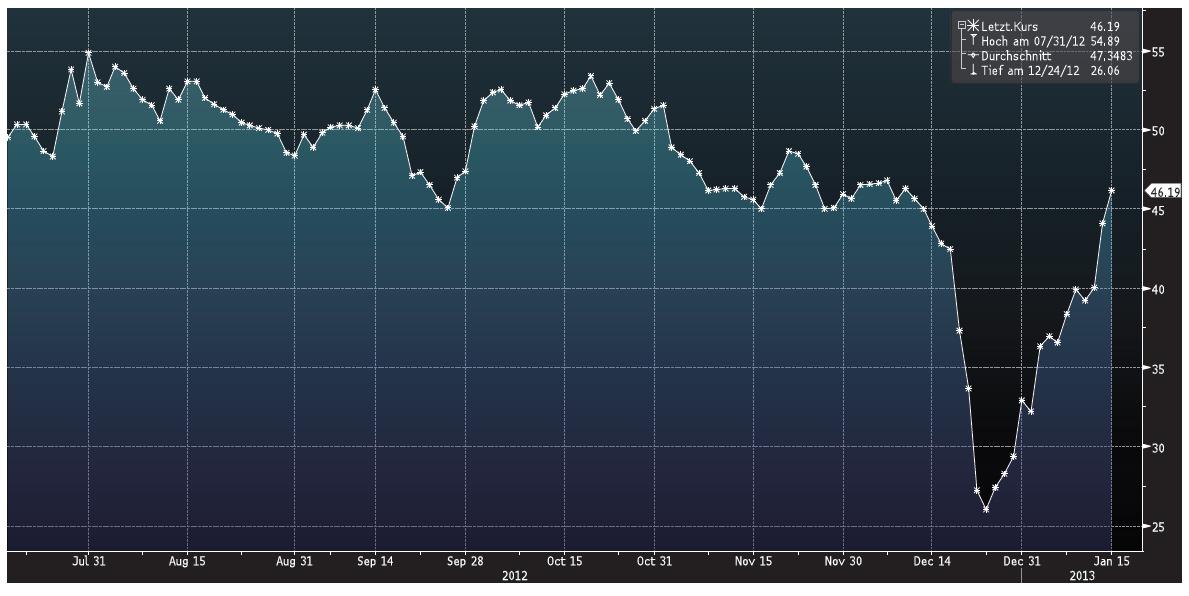This screenshot has height=596, width=1189.
Task: Click the lowest data point near 26.06
Action: coord(986,510)
